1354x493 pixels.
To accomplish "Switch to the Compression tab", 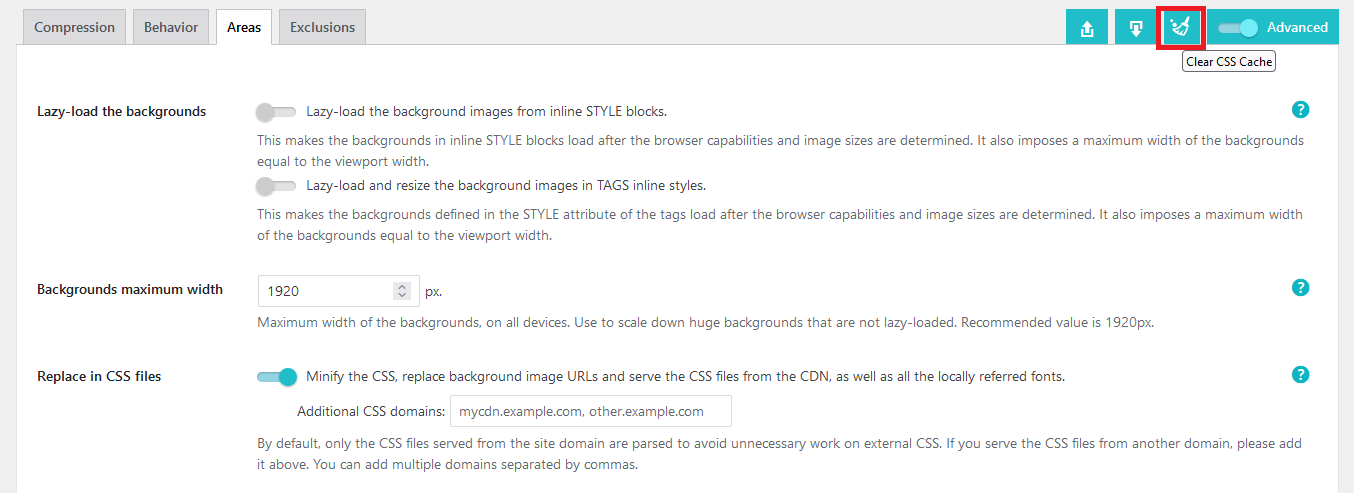I will click(75, 27).
